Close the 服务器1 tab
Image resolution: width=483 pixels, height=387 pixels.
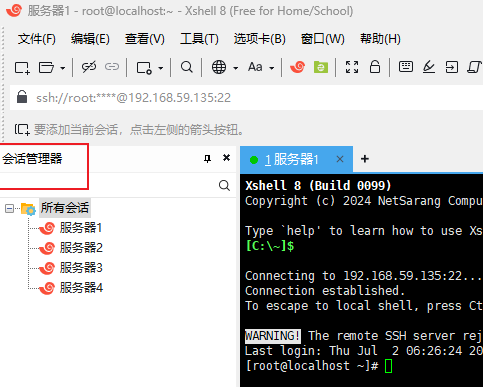340,159
